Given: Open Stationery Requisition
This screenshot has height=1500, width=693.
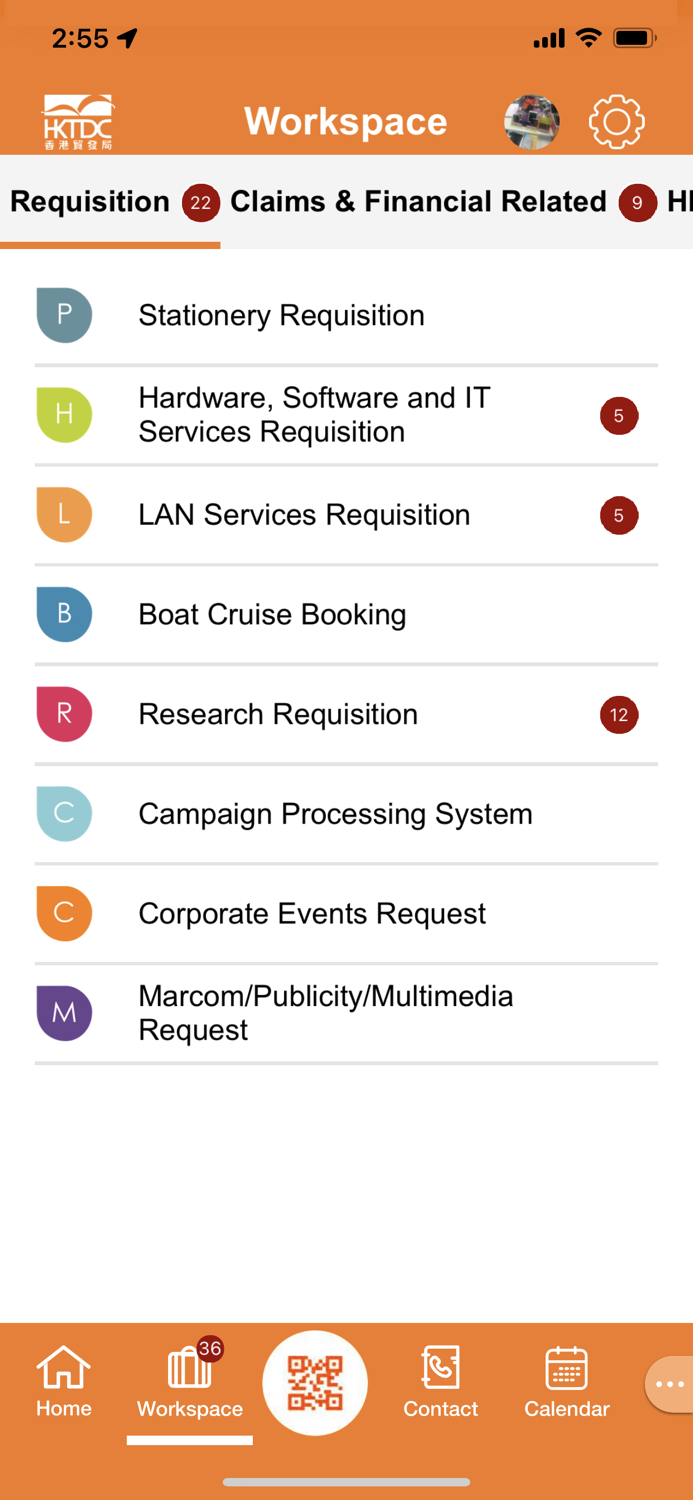Looking at the screenshot, I should click(x=281, y=314).
